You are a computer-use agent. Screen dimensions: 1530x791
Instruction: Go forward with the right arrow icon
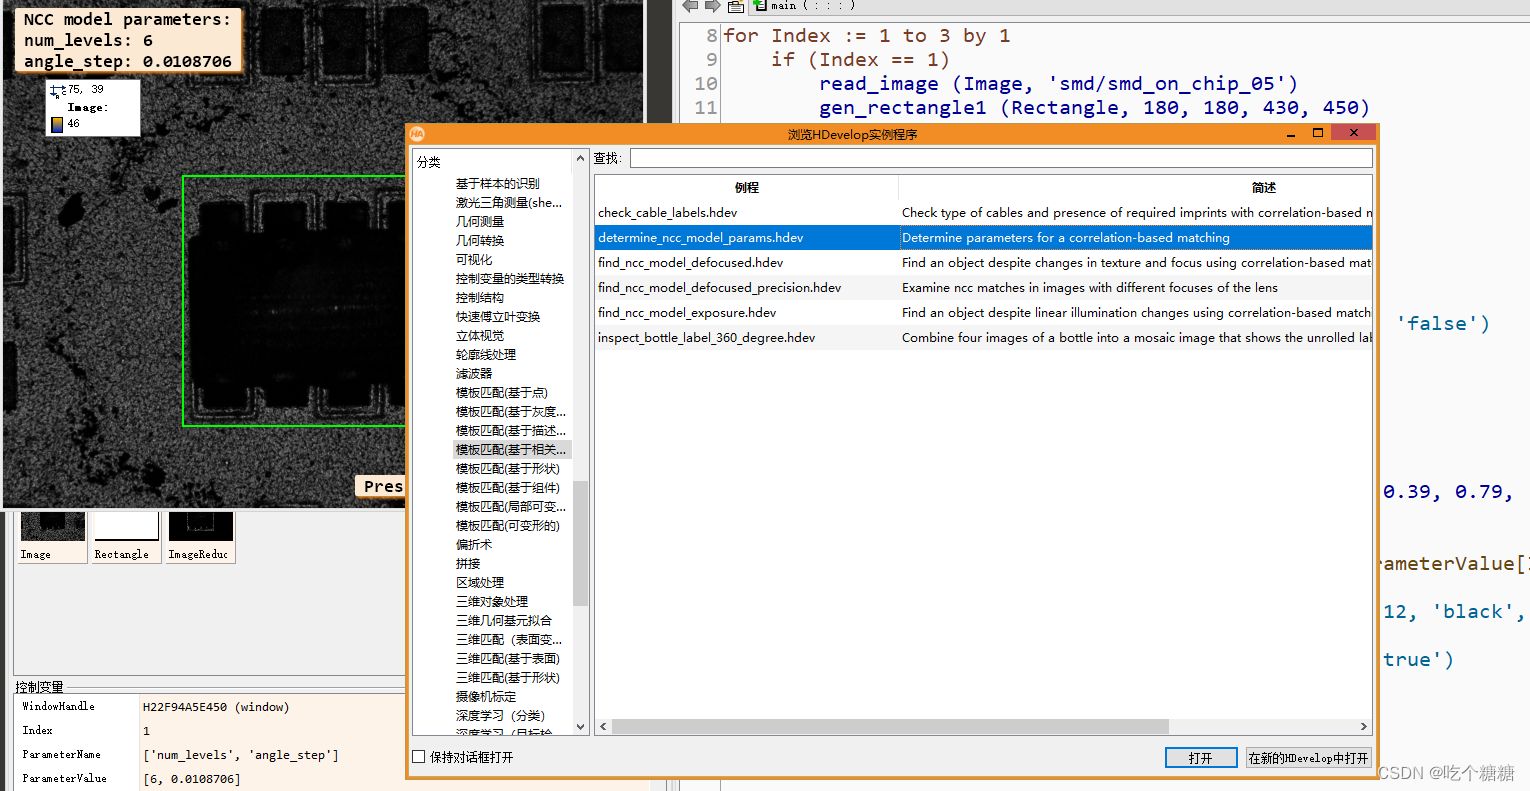712,6
